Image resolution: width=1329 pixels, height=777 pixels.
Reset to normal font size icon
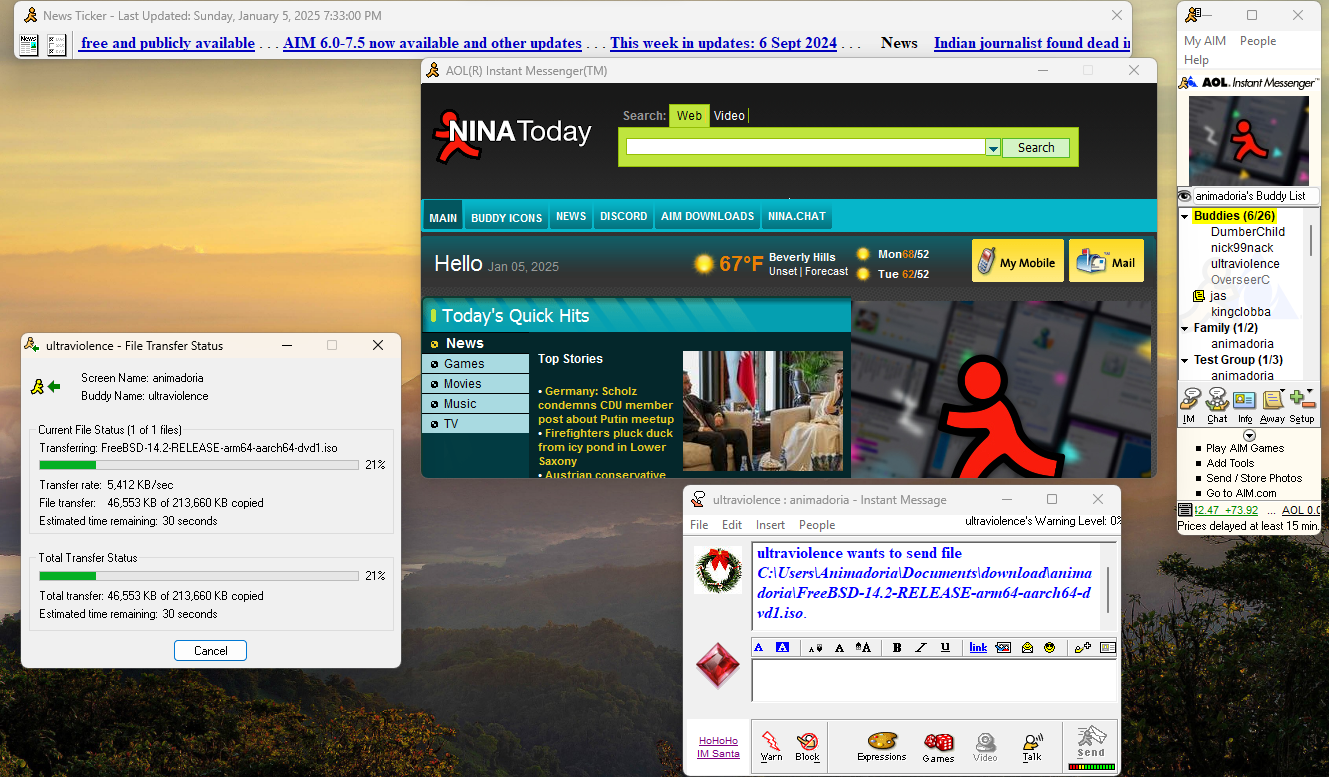click(839, 648)
